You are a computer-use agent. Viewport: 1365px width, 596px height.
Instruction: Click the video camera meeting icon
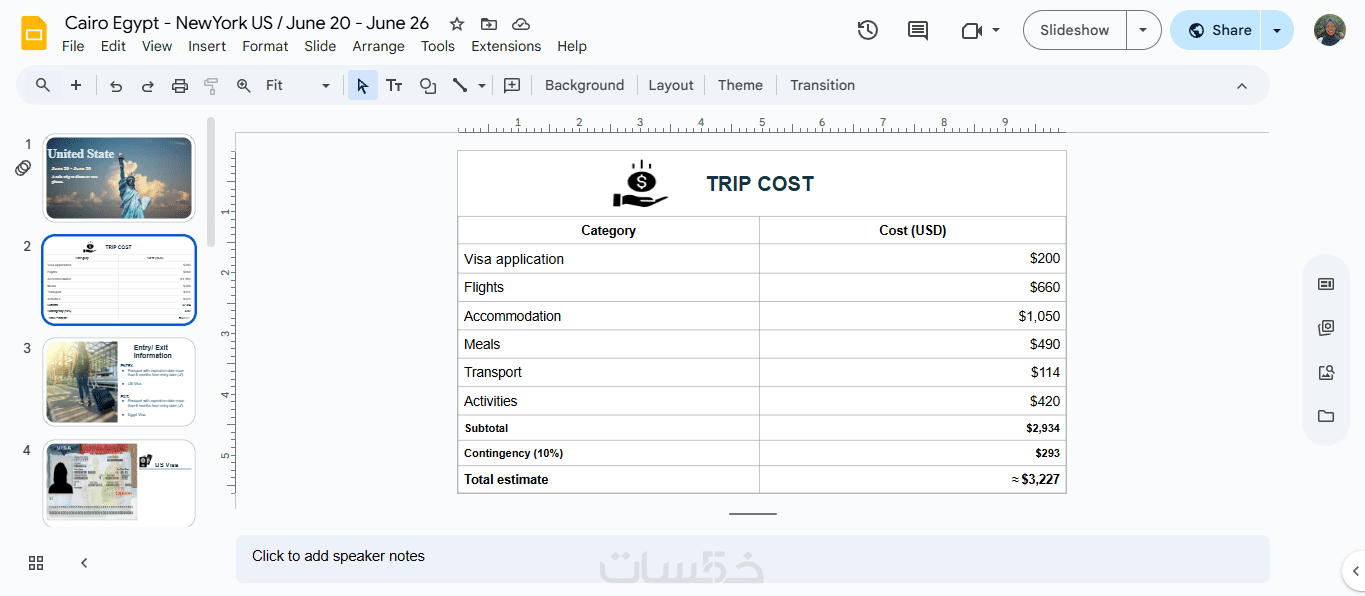coord(971,30)
